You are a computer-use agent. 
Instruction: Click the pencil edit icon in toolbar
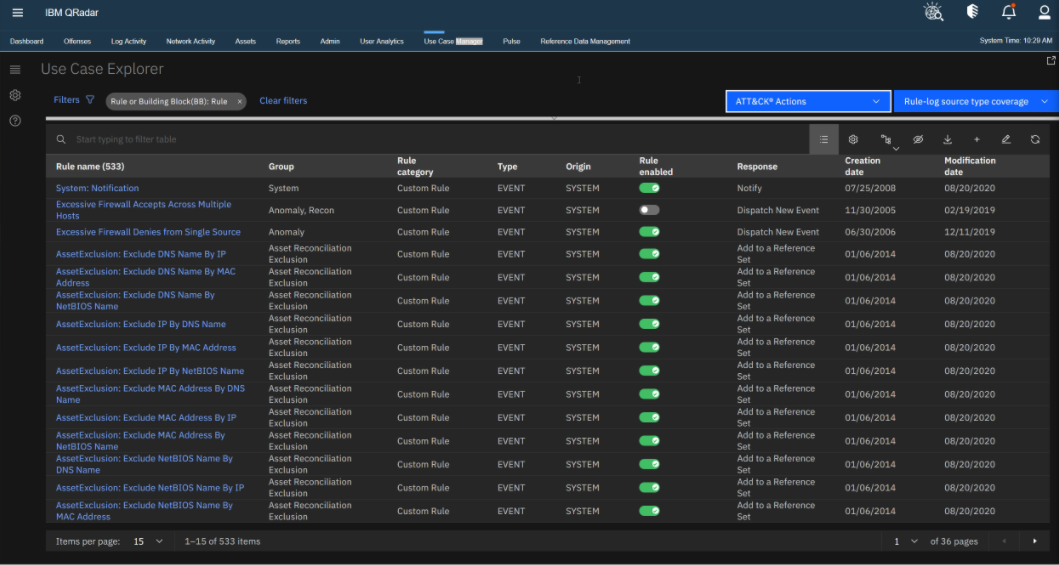click(1006, 140)
